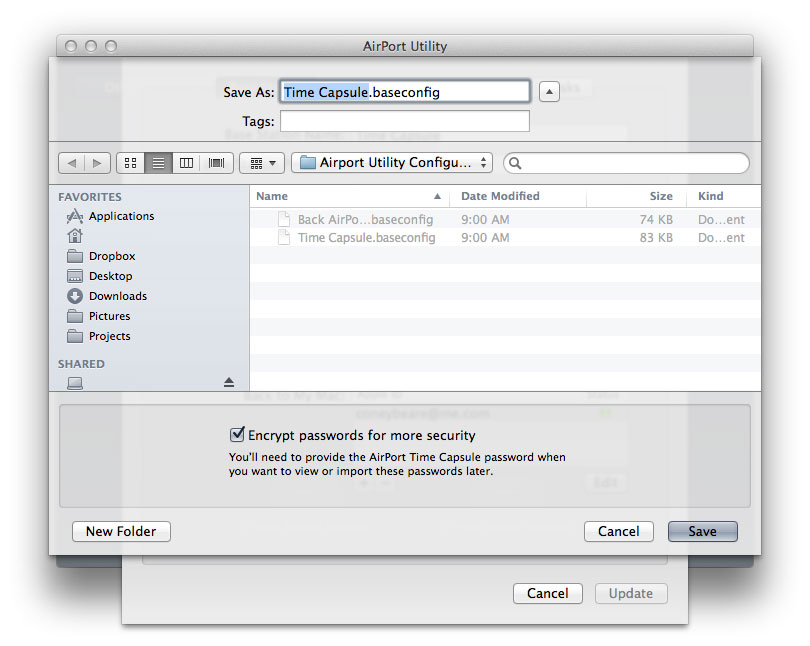Focus the search field

626,163
